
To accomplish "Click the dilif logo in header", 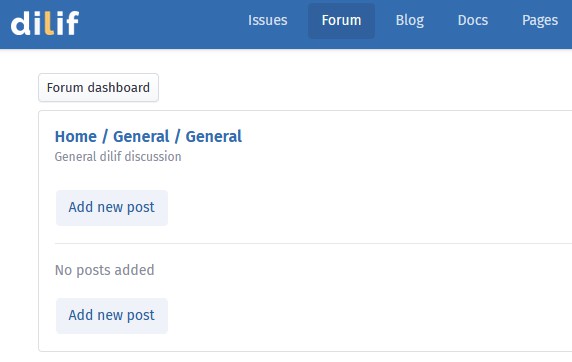I will pyautogui.click(x=45, y=23).
